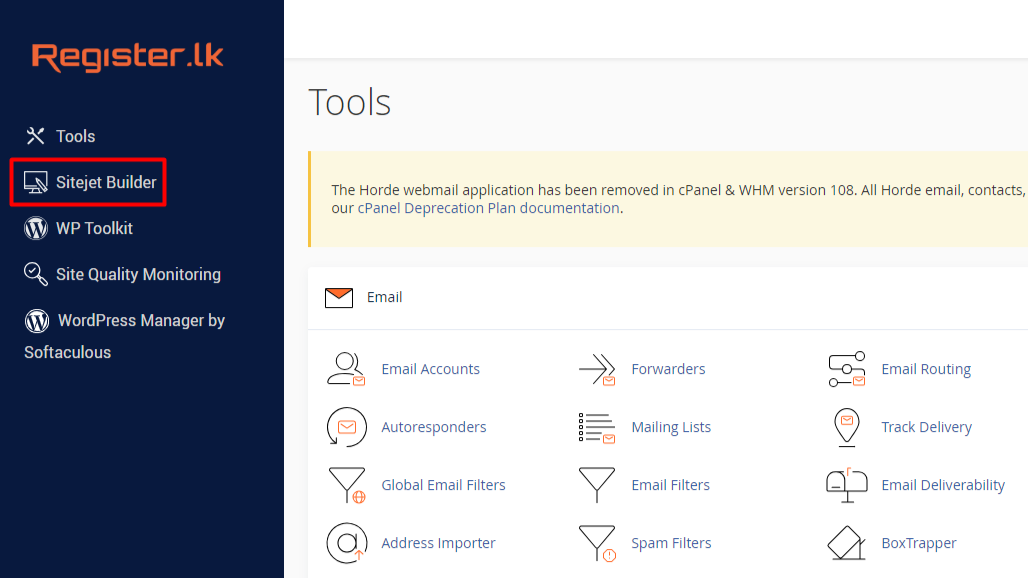
Task: Click the Email Accounts icon
Action: (346, 369)
